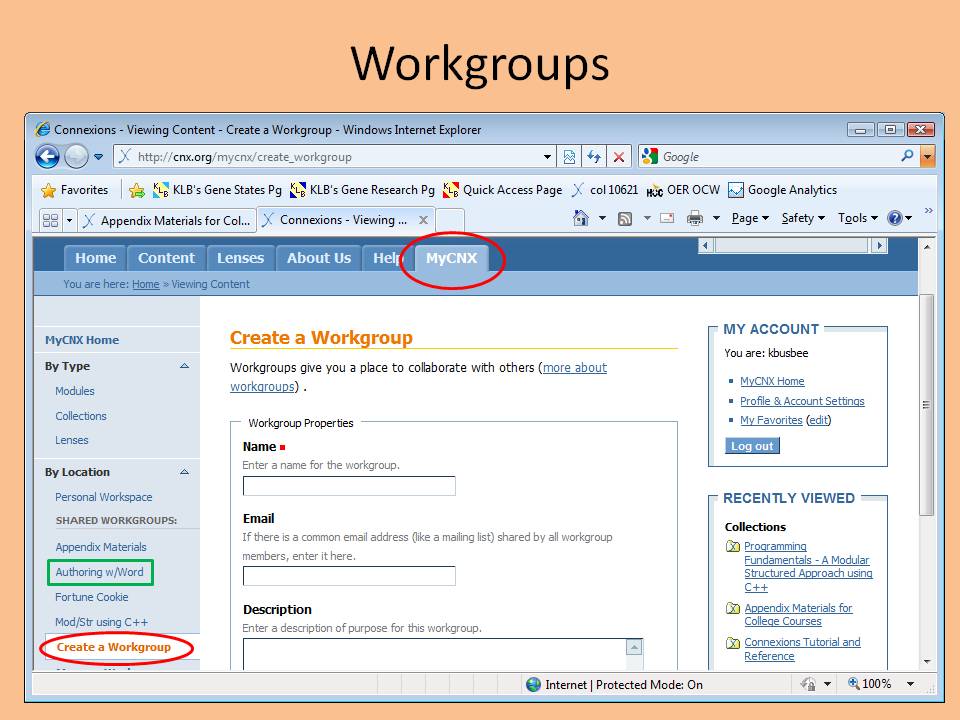960x720 pixels.
Task: Collapse the By Type section arrow
Action: (184, 366)
